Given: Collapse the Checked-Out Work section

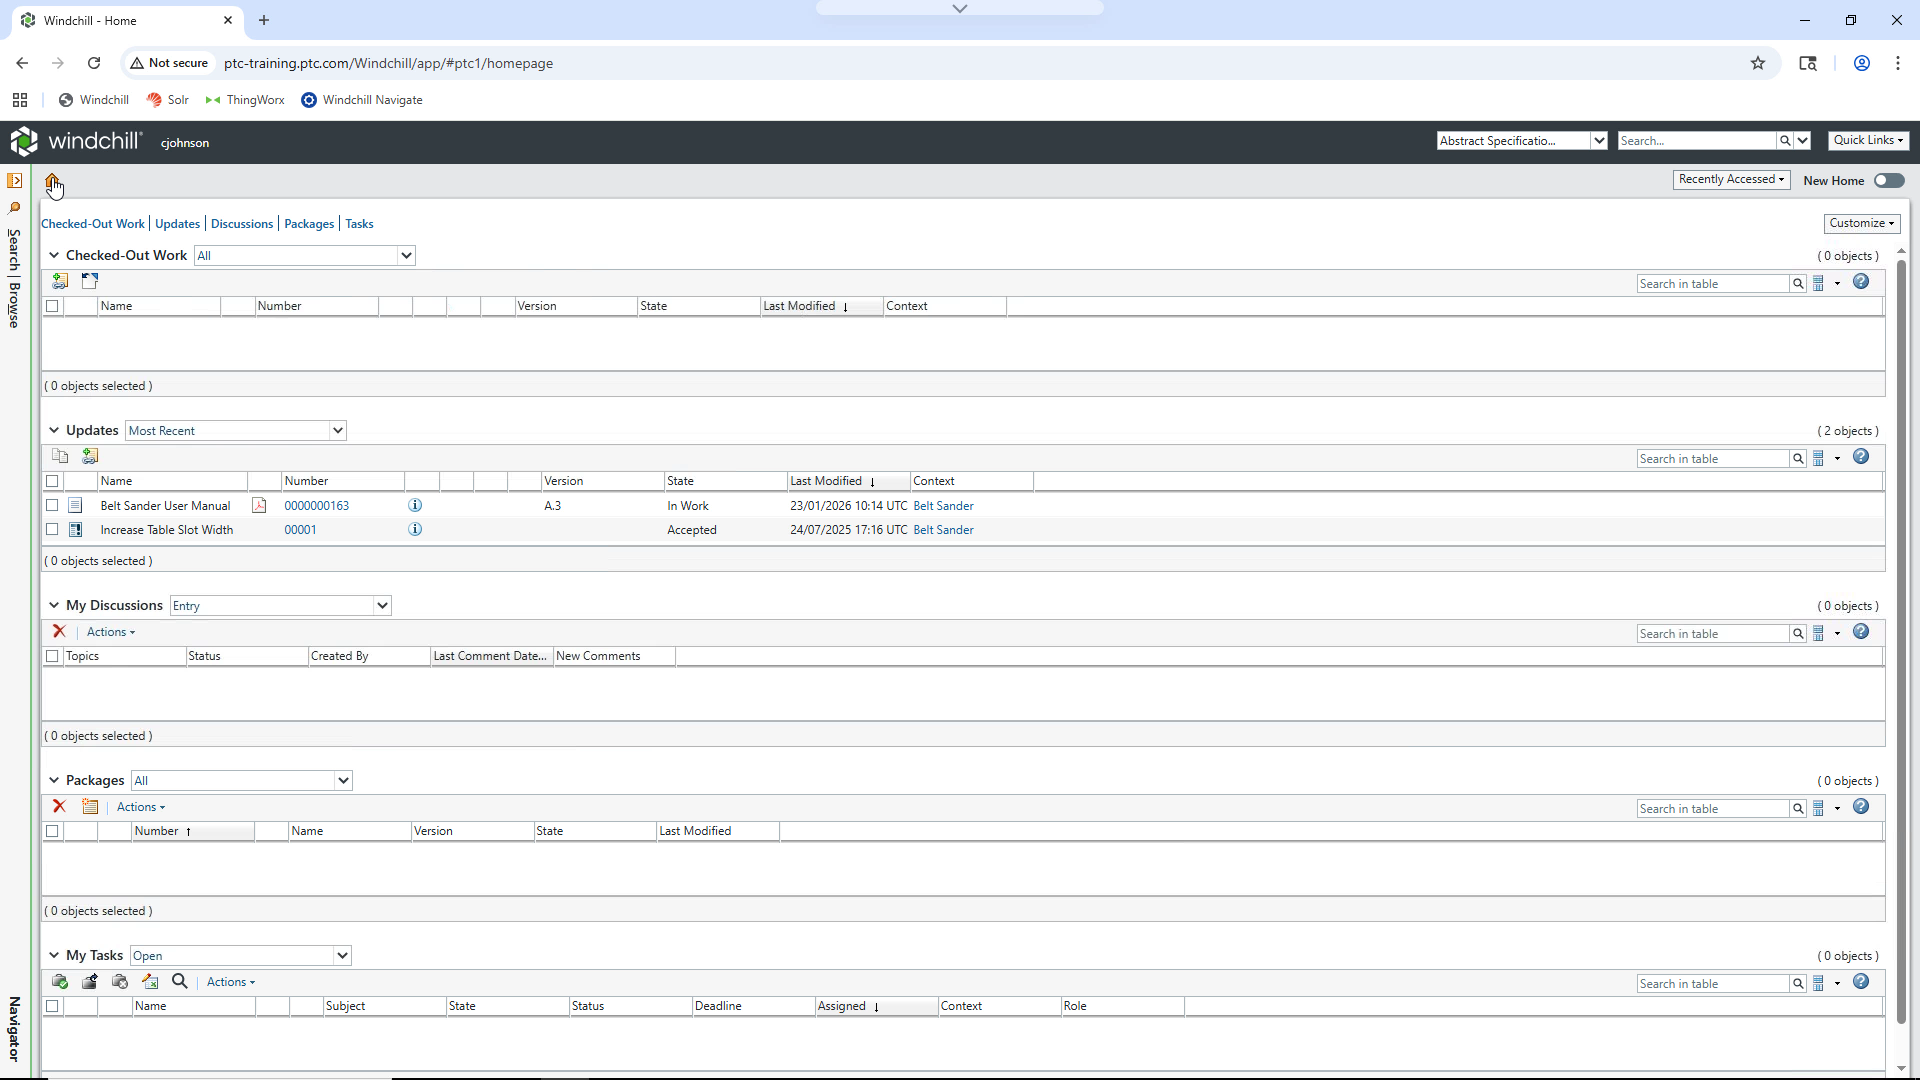Looking at the screenshot, I should (x=54, y=256).
